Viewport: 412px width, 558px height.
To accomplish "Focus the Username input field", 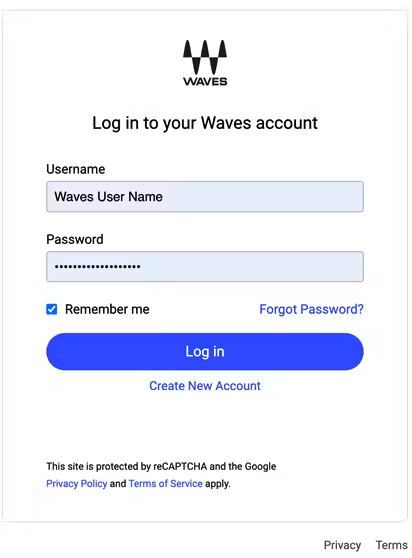I will click(x=205, y=196).
